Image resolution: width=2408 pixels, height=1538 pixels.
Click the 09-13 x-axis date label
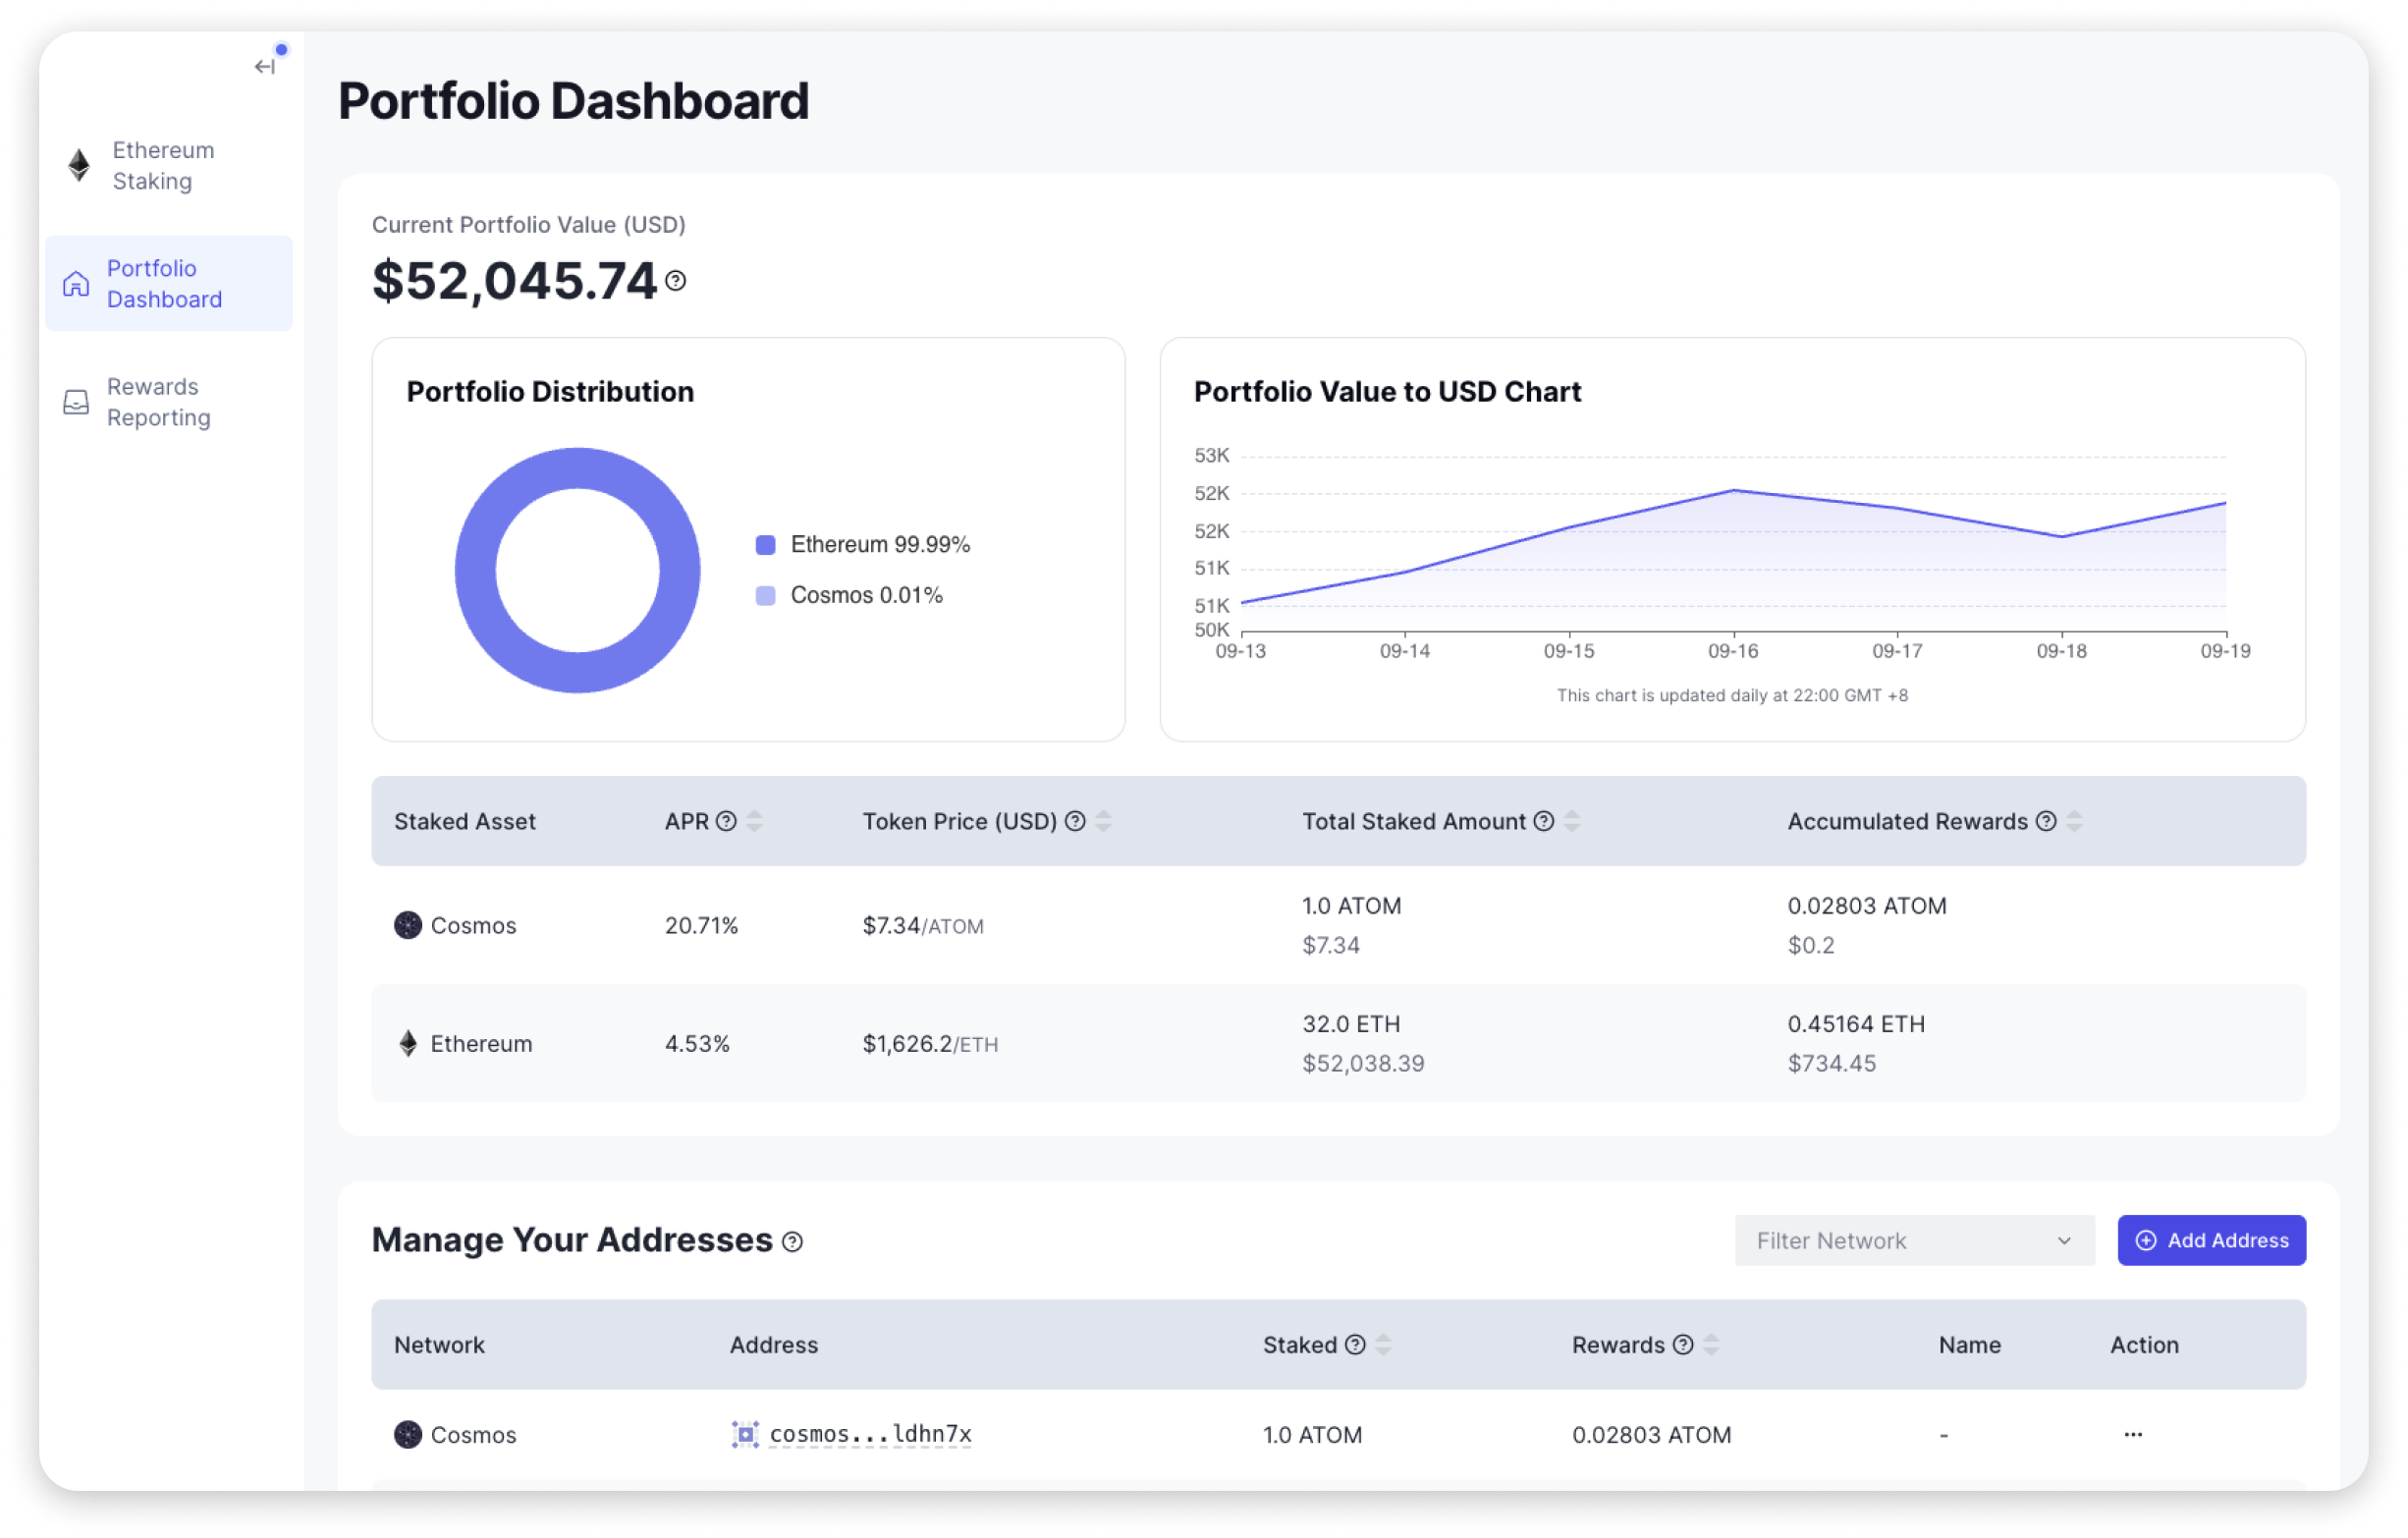point(1240,652)
